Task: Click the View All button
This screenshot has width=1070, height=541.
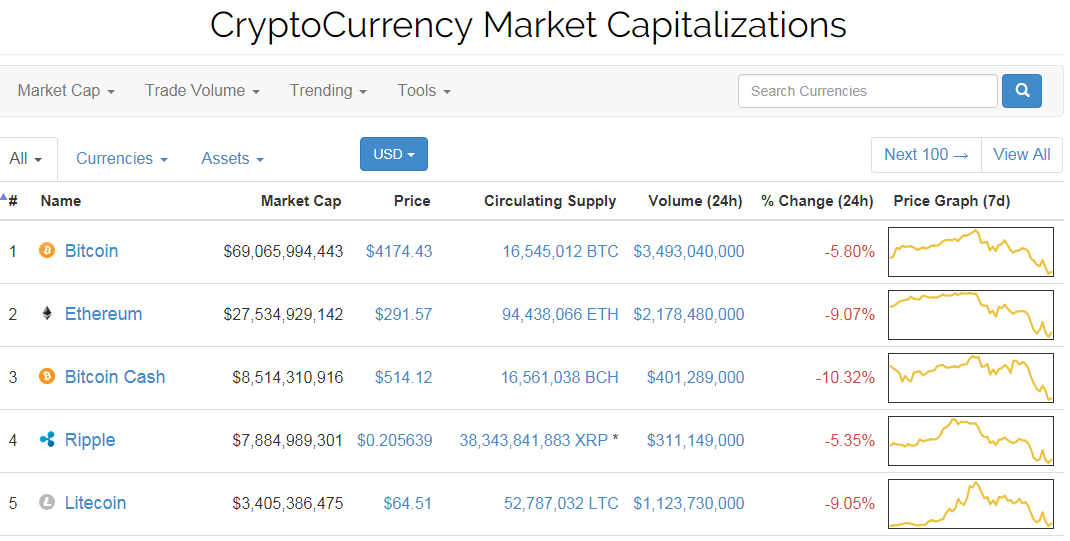Action: coord(1021,155)
